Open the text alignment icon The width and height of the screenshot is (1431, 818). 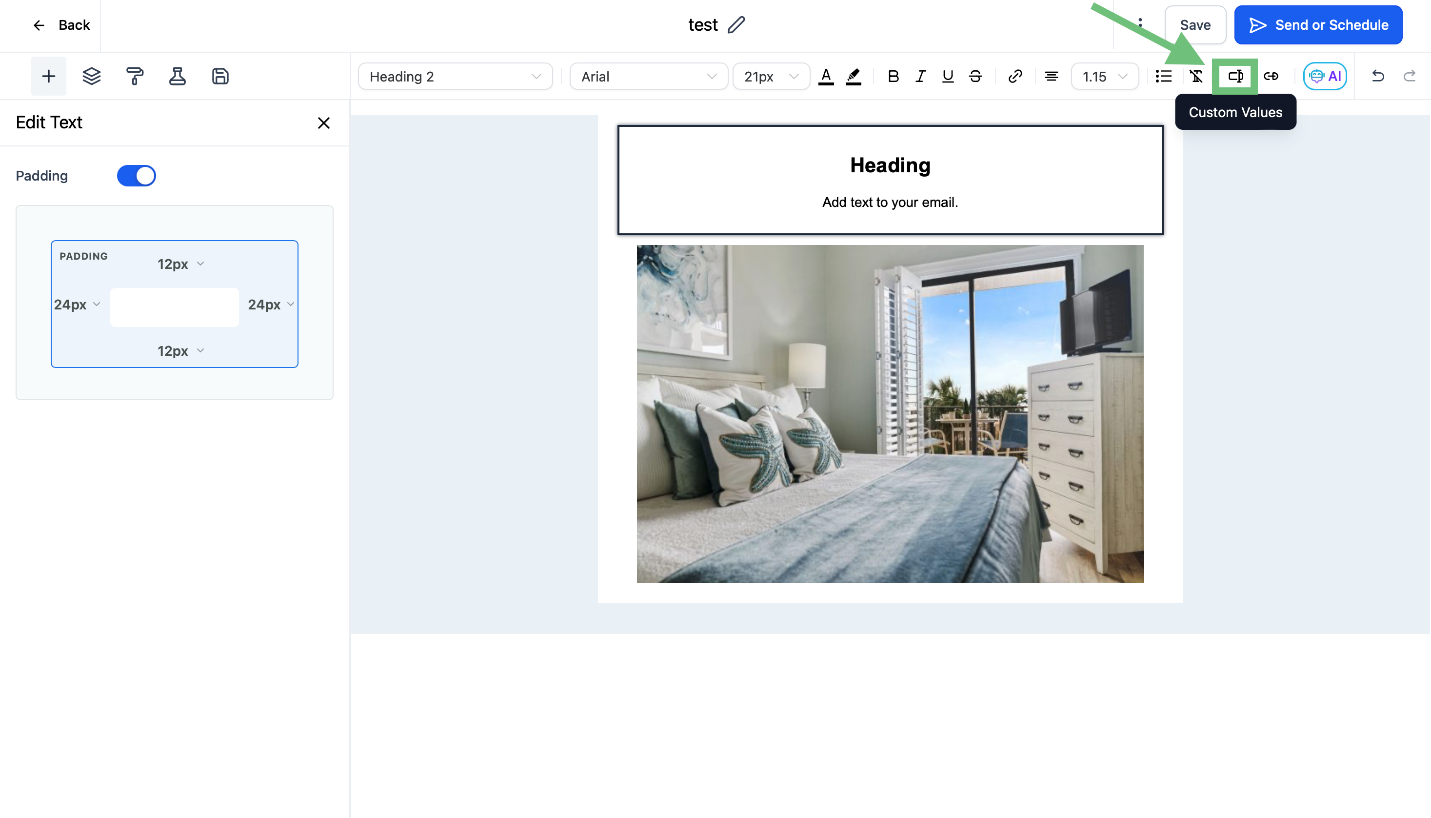[1051, 76]
